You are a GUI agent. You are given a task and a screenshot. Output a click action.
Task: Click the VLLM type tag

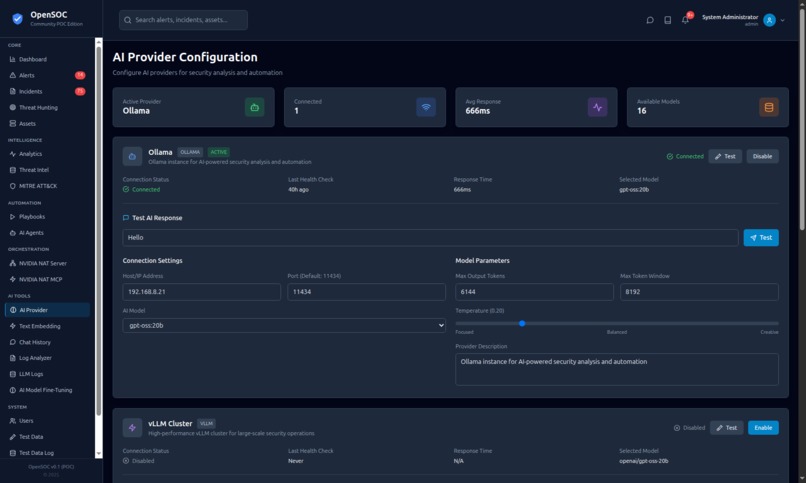pos(206,423)
